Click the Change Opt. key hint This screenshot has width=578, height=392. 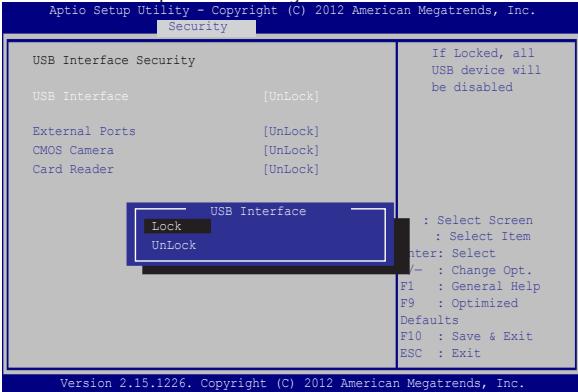coord(470,270)
